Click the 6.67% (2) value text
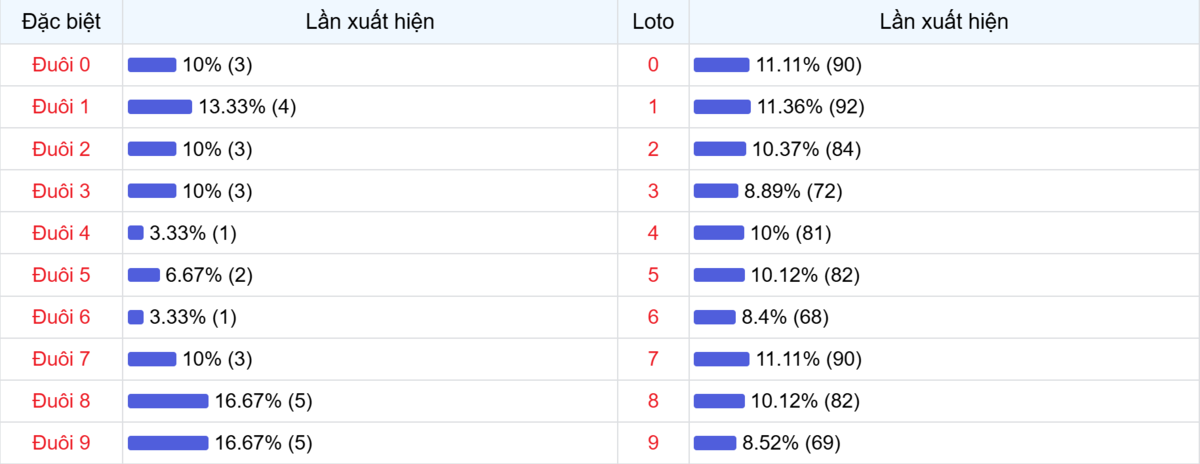 click(x=210, y=275)
